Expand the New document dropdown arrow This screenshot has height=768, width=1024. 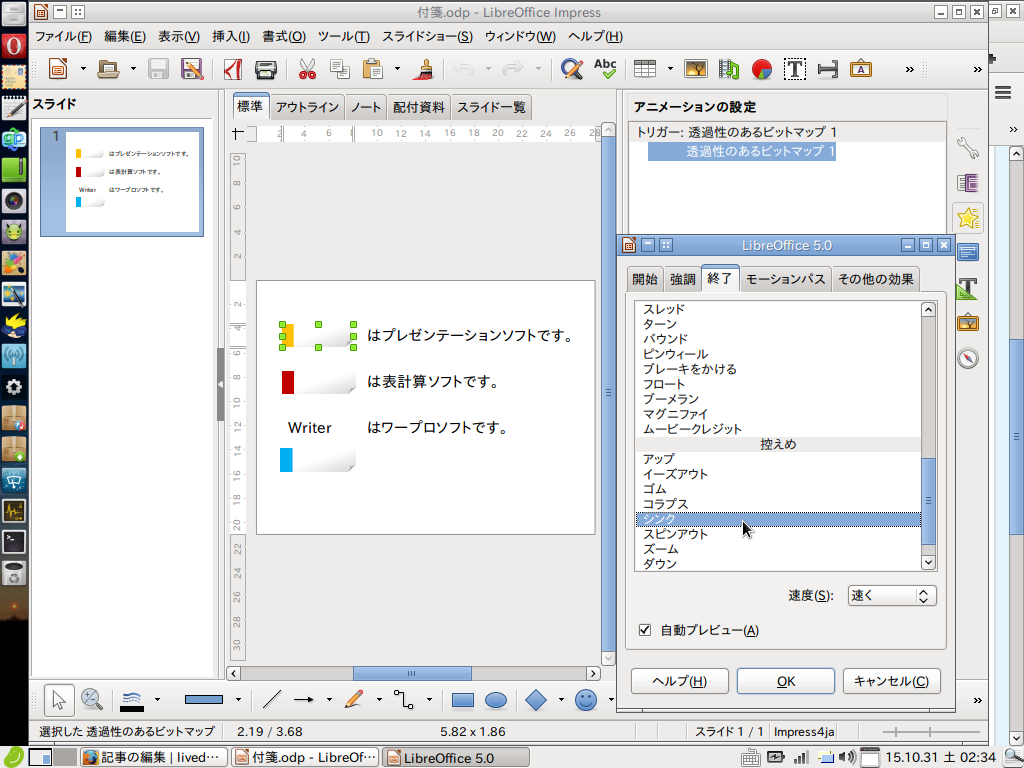click(x=83, y=69)
